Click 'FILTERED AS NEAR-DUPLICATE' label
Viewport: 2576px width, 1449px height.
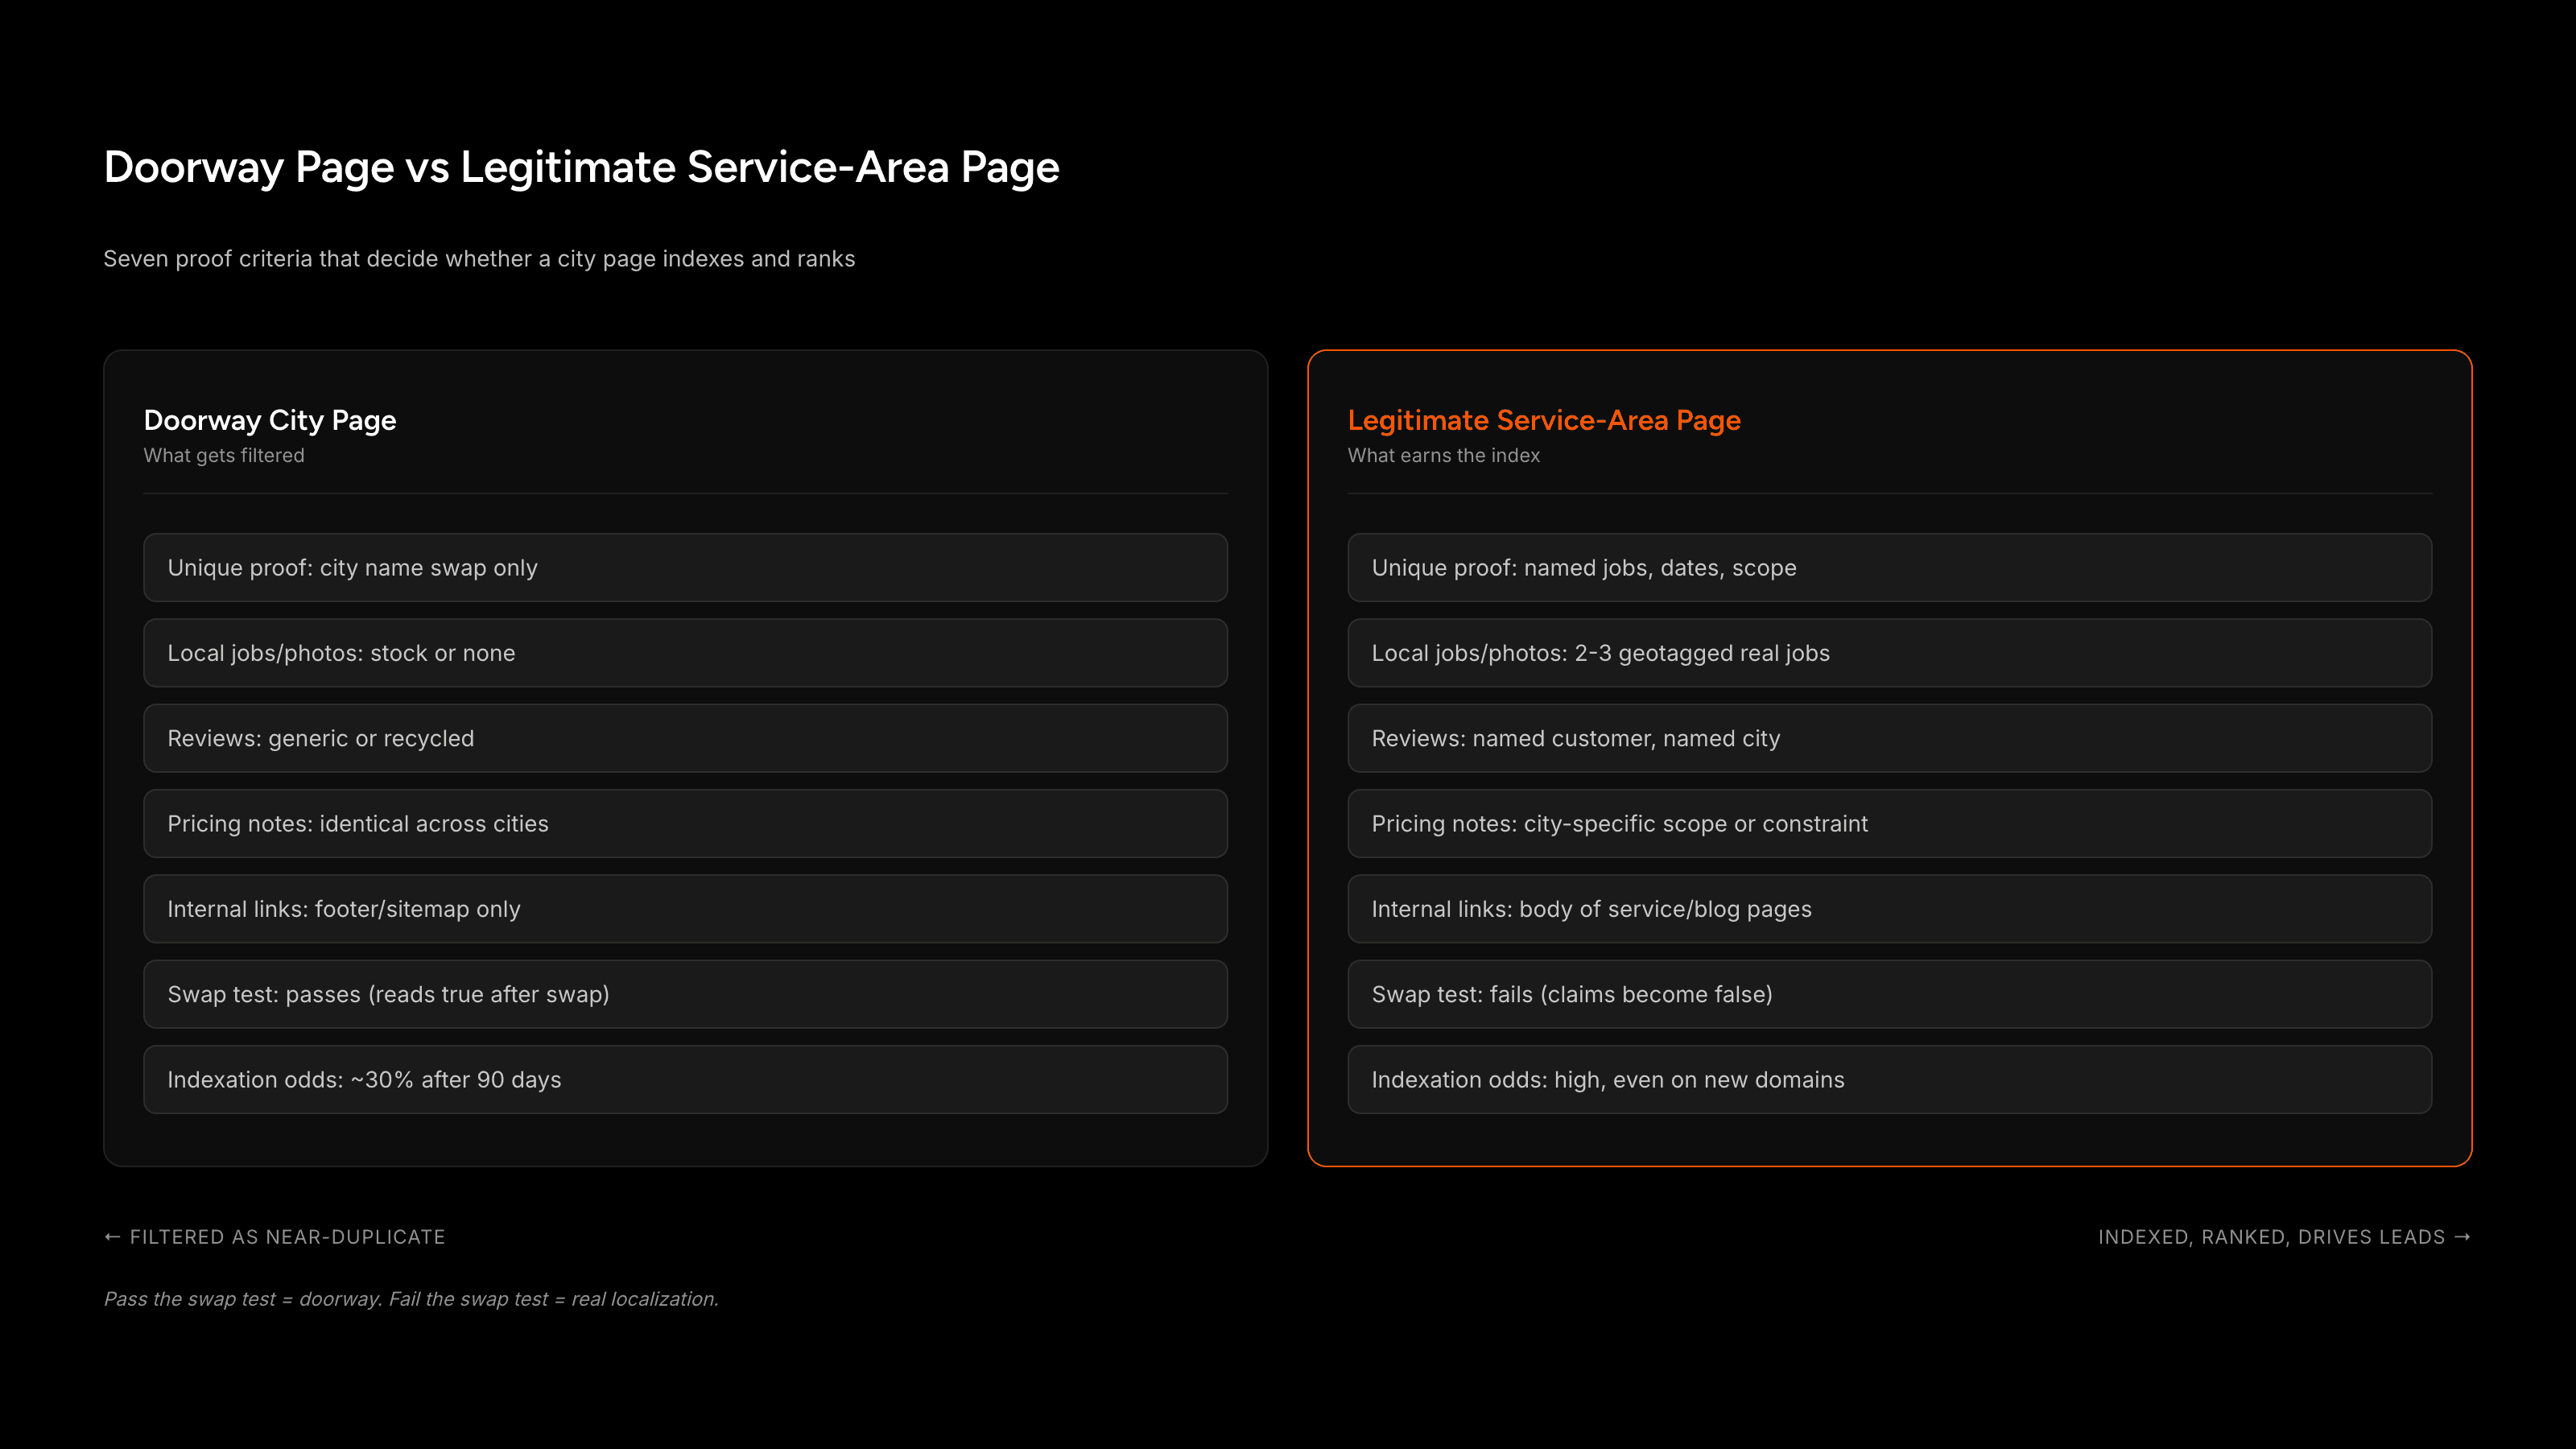click(x=275, y=1237)
